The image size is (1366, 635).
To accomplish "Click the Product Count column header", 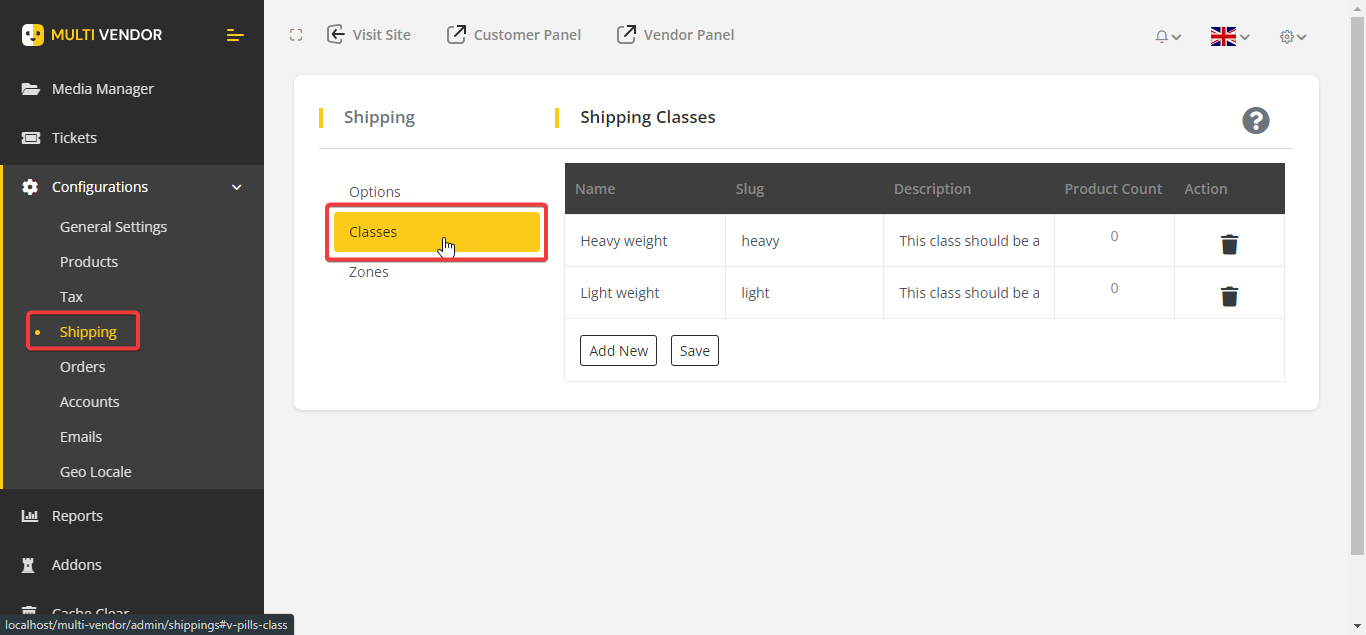I will point(1113,188).
